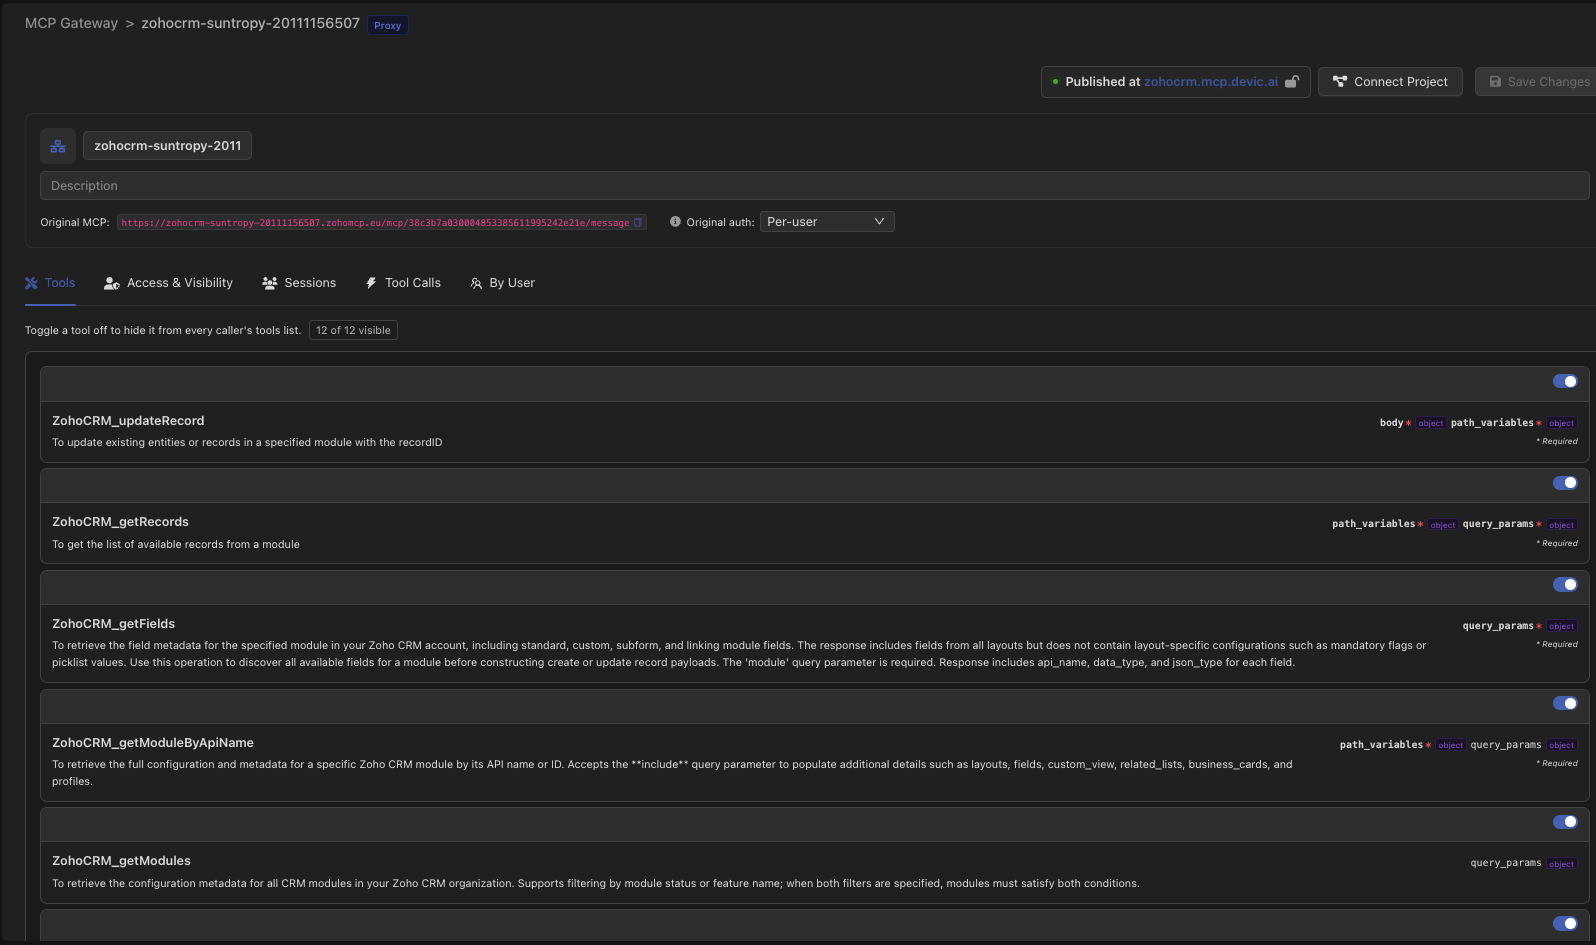The width and height of the screenshot is (1596, 945).
Task: Click the "Required" note in the ZohoCRM_getRecords row
Action: pyautogui.click(x=1557, y=543)
